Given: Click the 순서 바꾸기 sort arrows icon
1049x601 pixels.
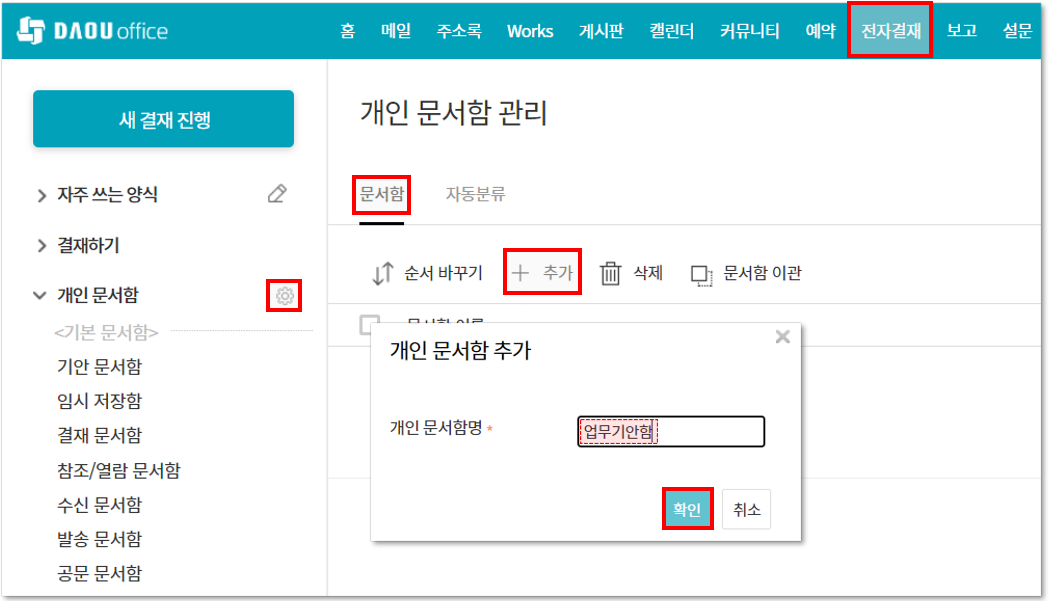Looking at the screenshot, I should tap(382, 274).
